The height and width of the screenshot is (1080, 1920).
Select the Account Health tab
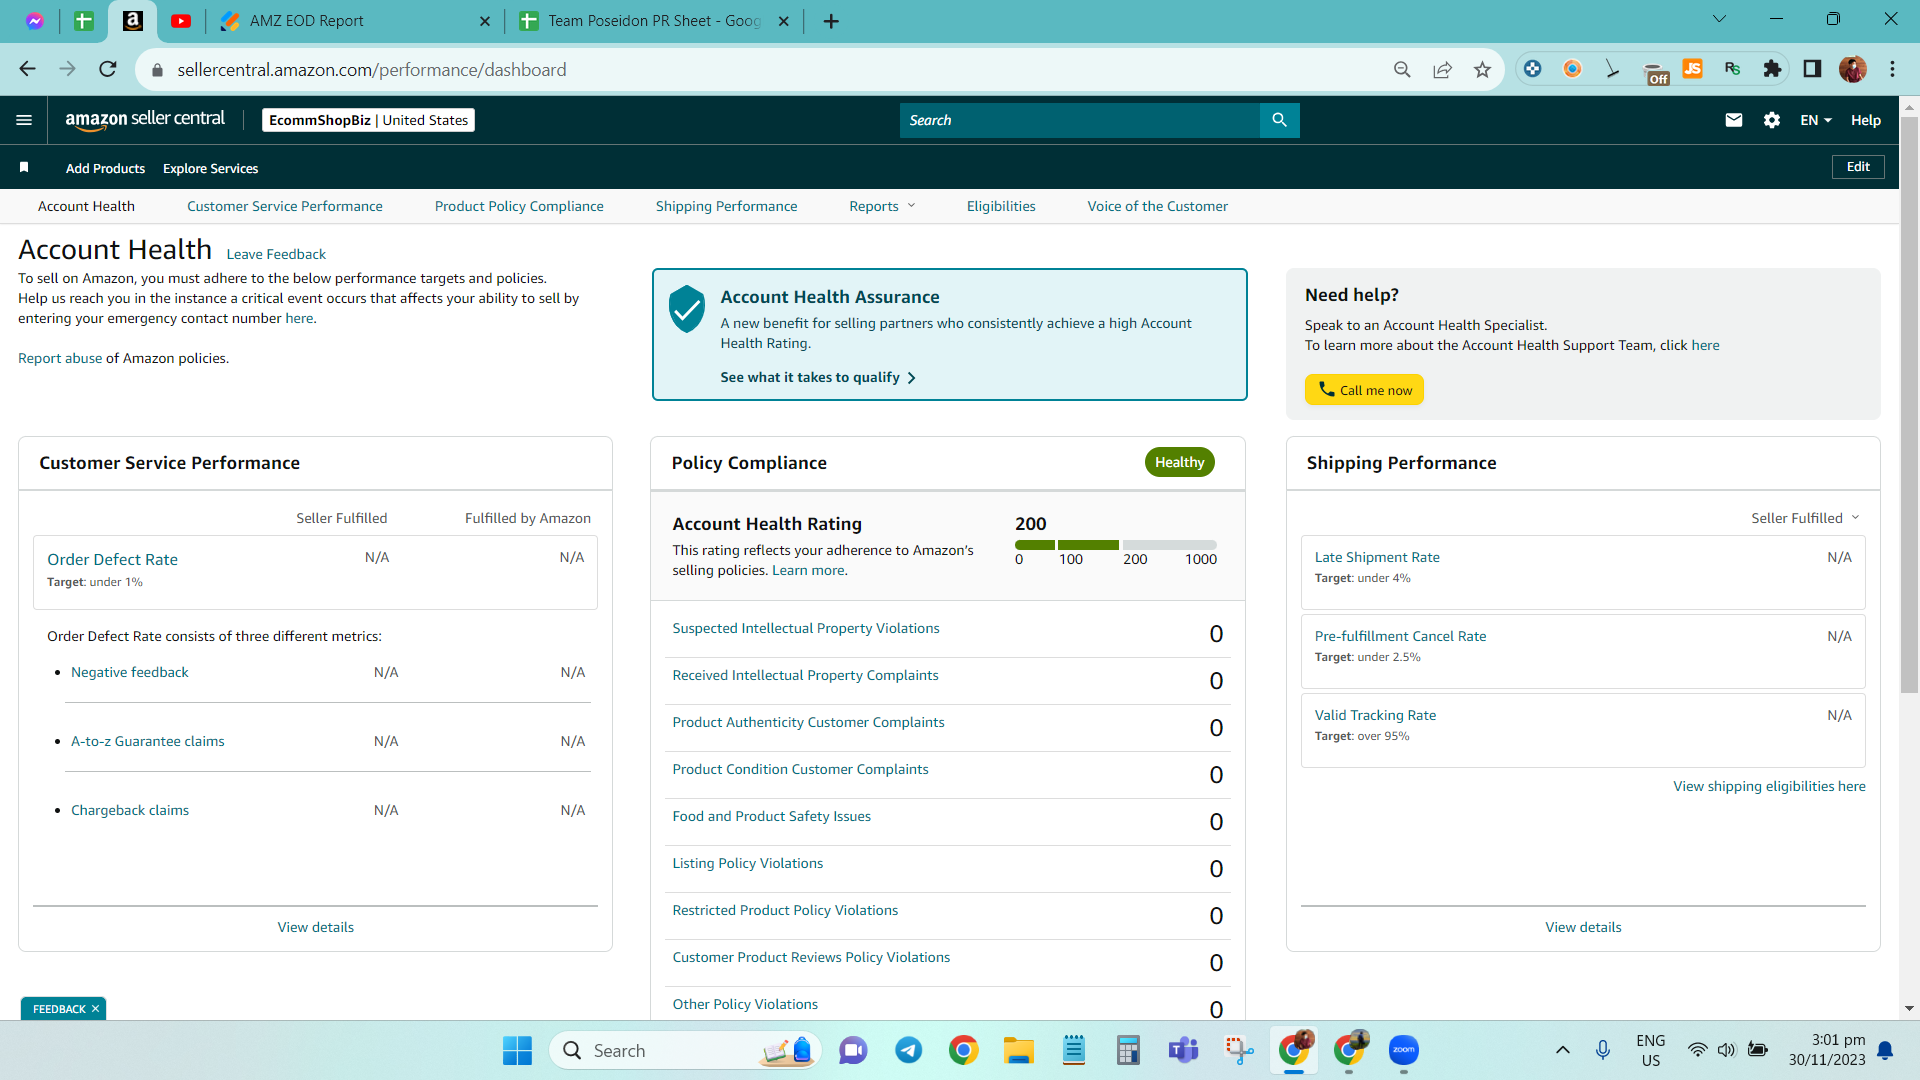point(86,206)
